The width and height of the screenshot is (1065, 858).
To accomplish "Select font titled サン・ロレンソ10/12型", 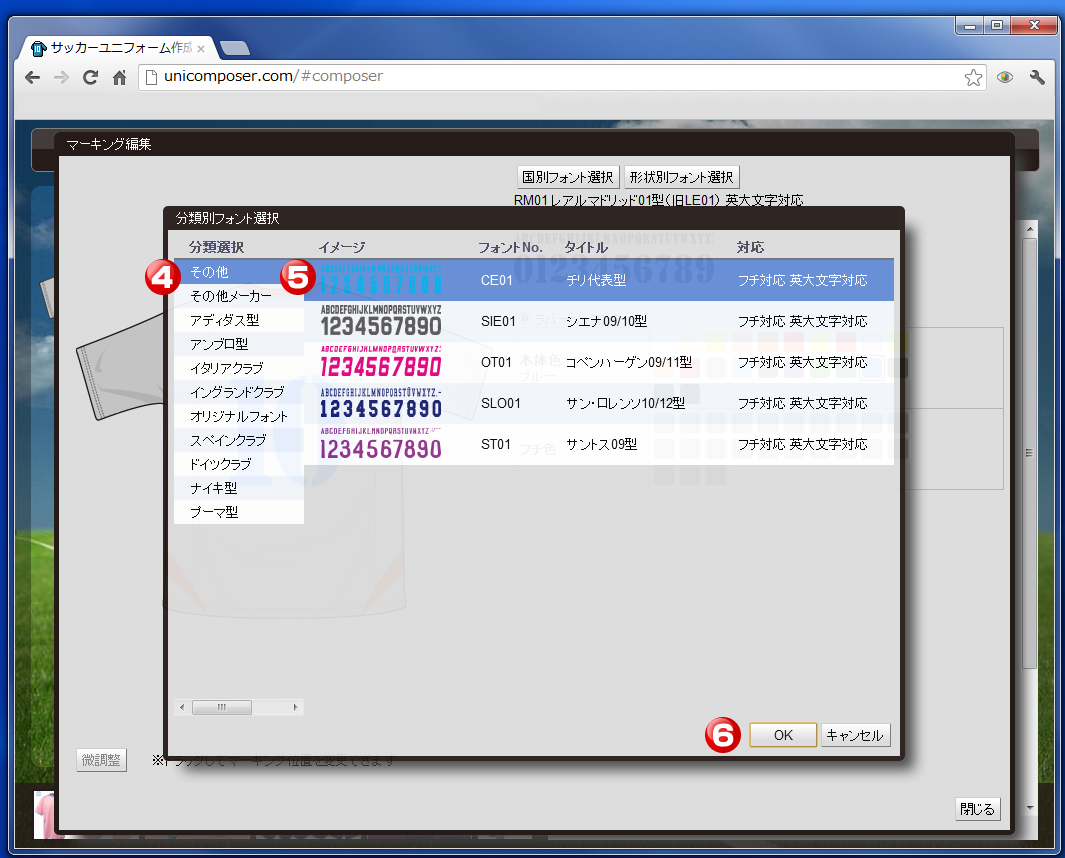I will (626, 404).
